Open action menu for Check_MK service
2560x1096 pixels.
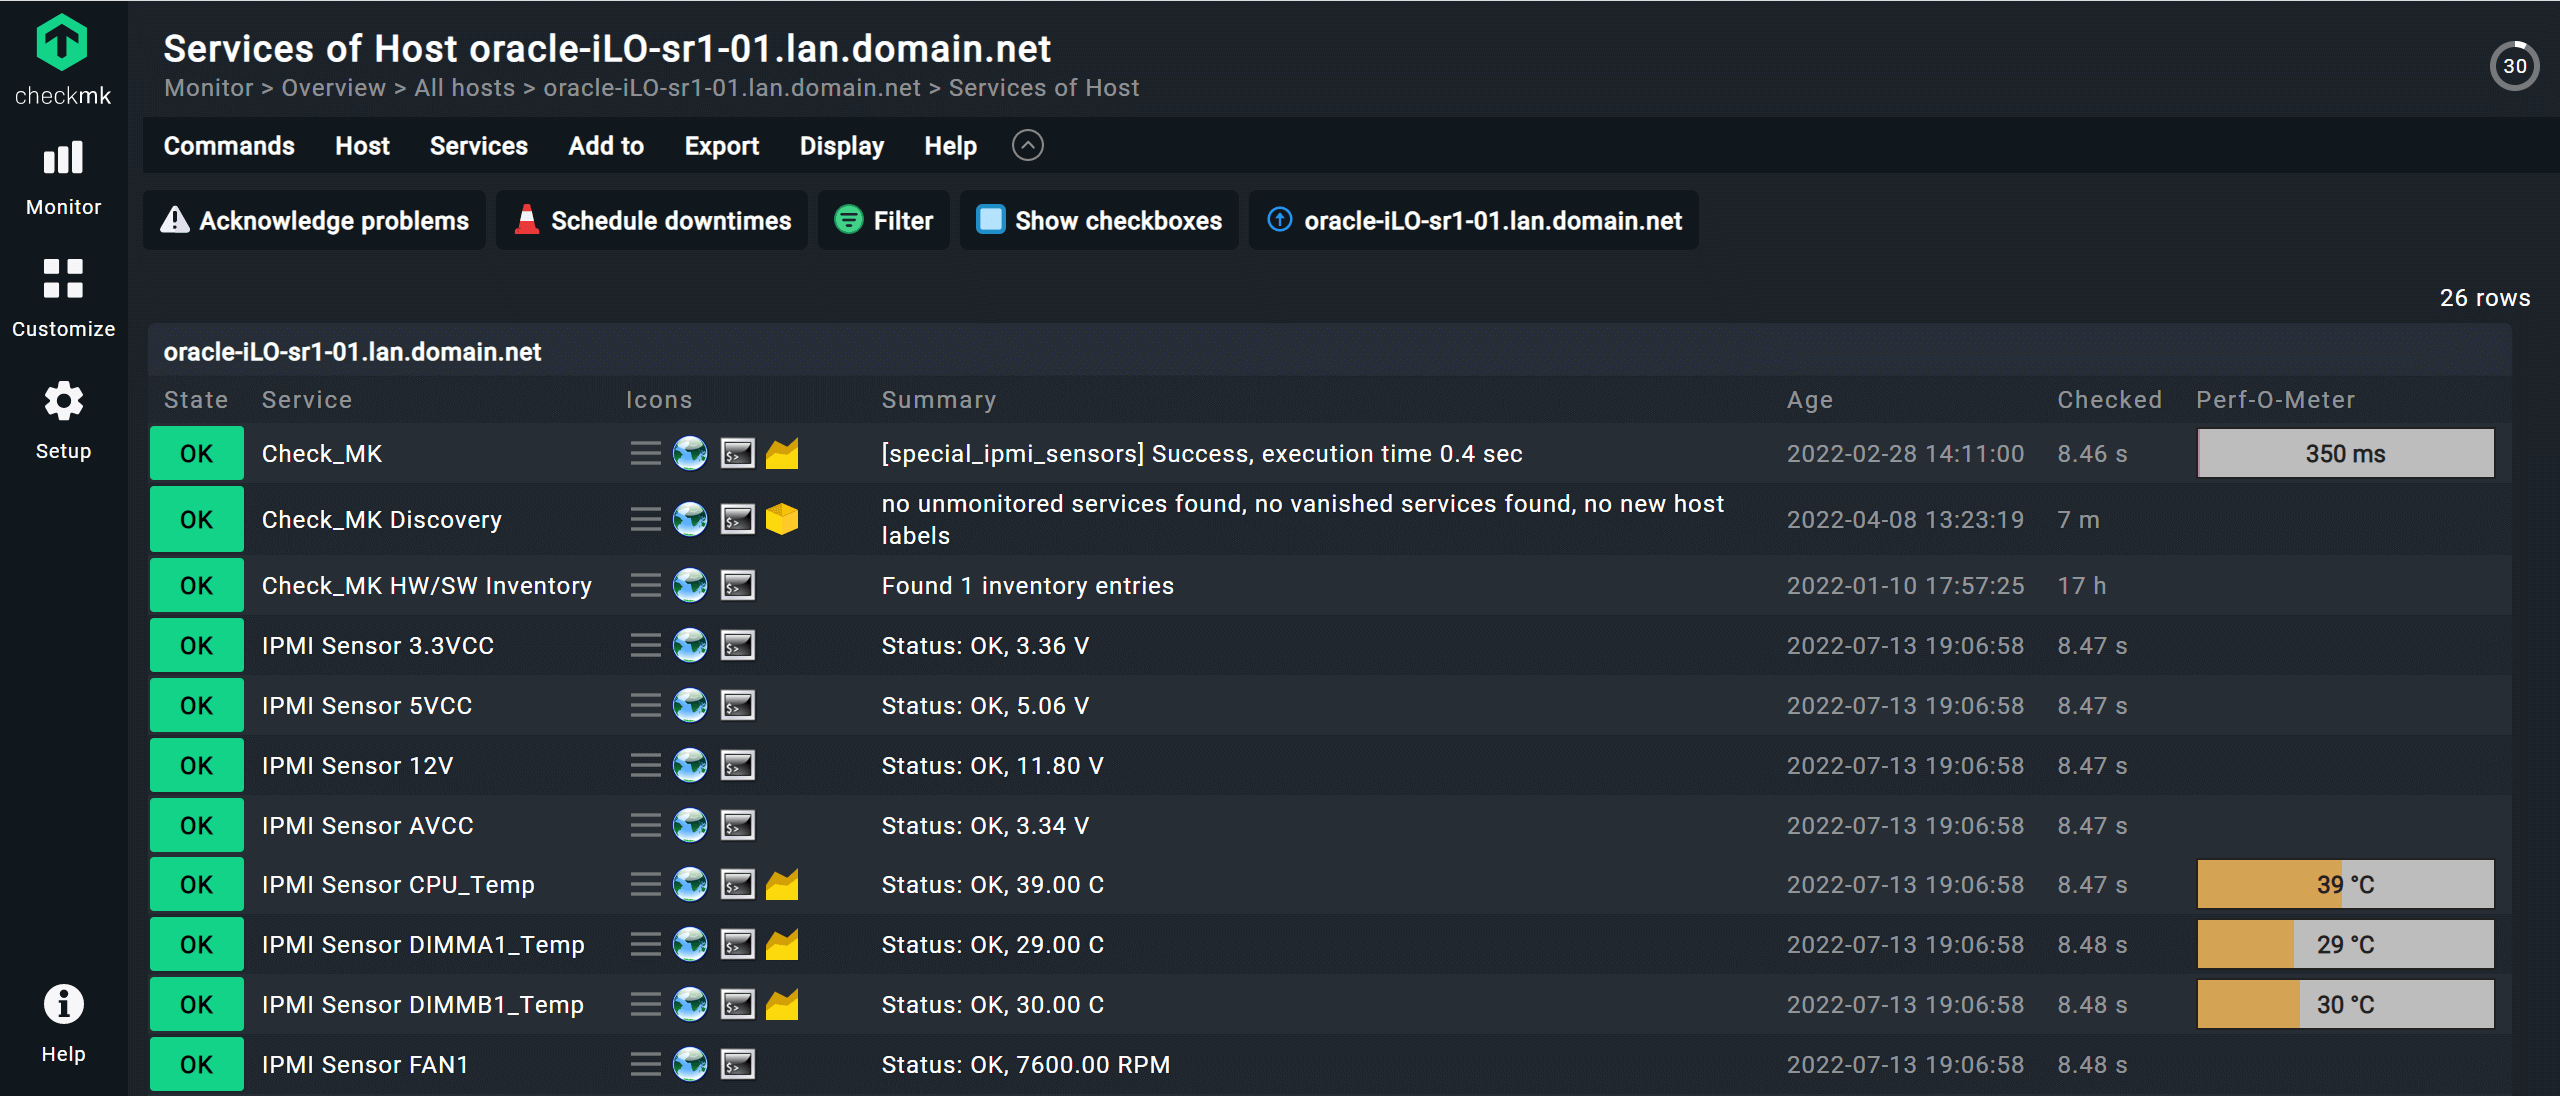[x=645, y=454]
